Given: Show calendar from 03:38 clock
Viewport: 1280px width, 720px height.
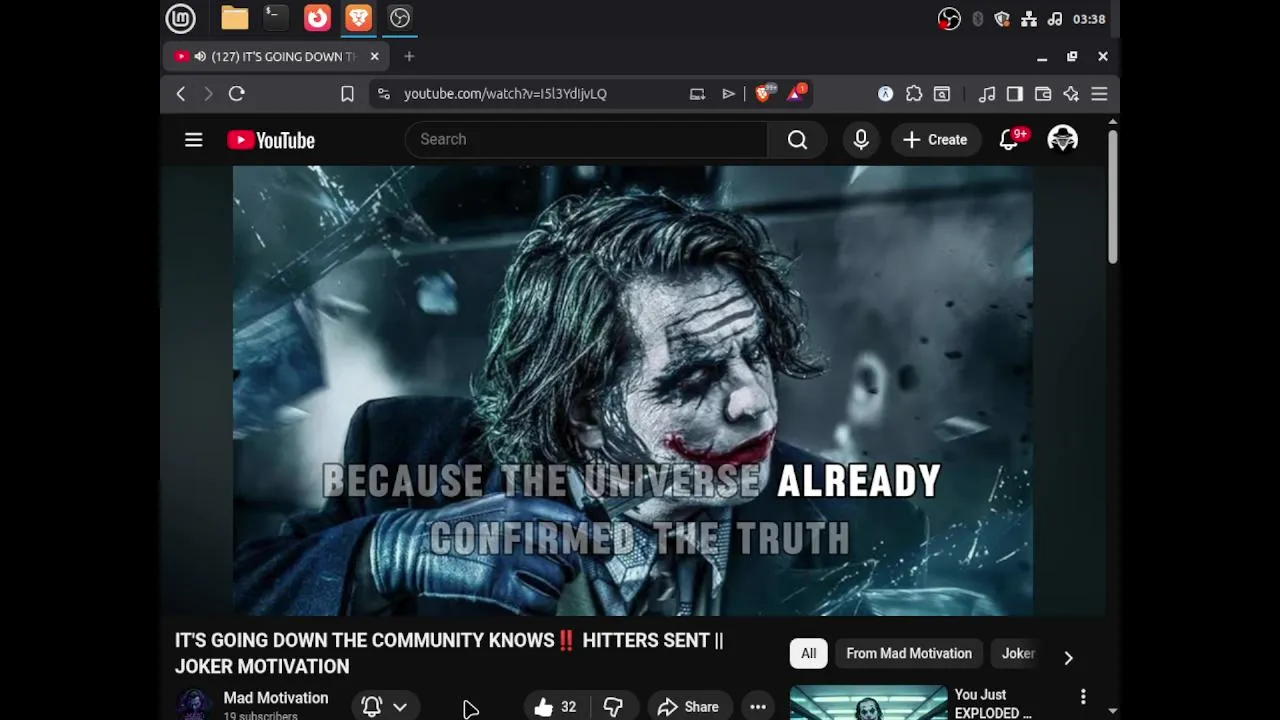Looking at the screenshot, I should coord(1089,19).
